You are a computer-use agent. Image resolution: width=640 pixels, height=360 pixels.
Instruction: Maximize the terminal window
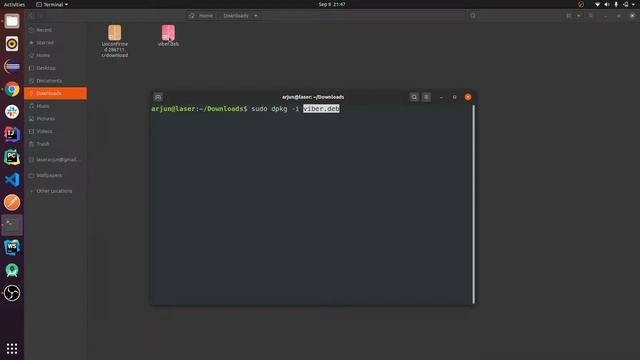point(454,97)
